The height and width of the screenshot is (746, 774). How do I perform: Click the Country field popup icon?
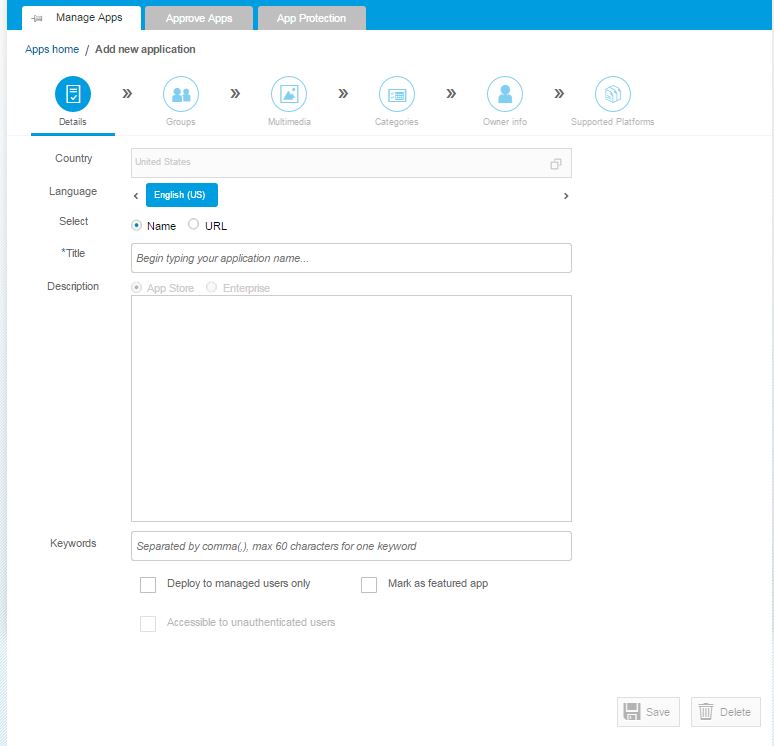pos(556,163)
